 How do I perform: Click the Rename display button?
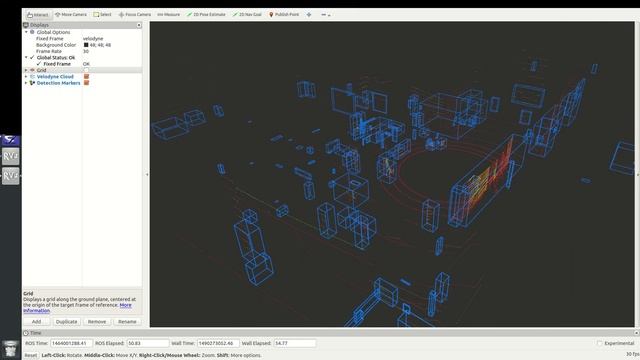tap(127, 322)
